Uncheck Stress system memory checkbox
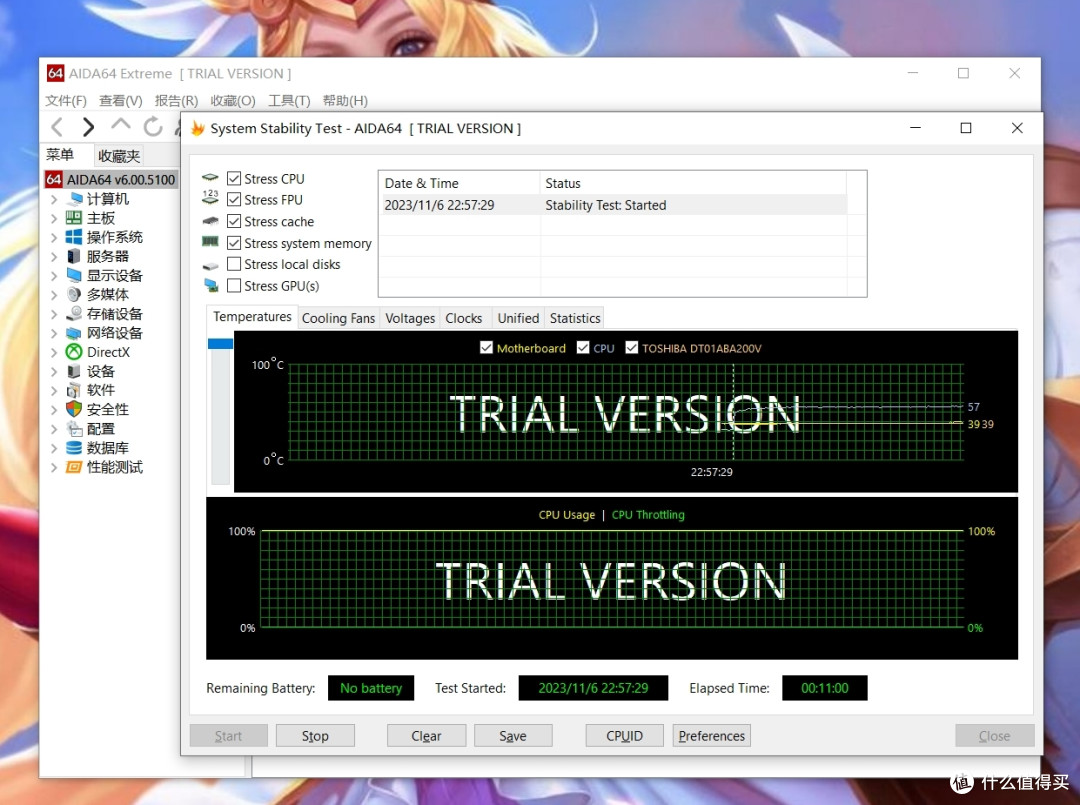1080x805 pixels. pyautogui.click(x=234, y=243)
